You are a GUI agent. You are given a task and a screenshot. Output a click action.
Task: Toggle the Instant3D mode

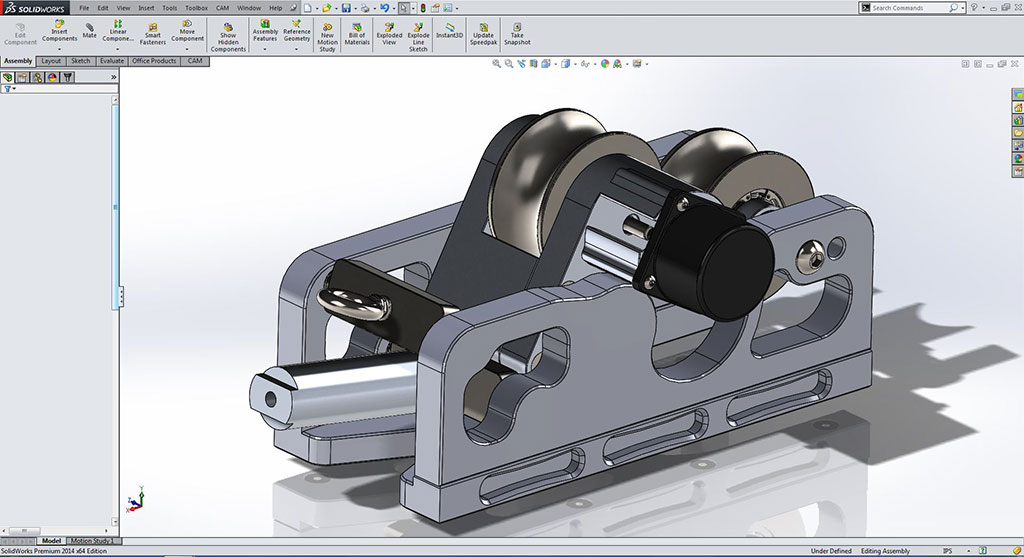click(x=450, y=30)
